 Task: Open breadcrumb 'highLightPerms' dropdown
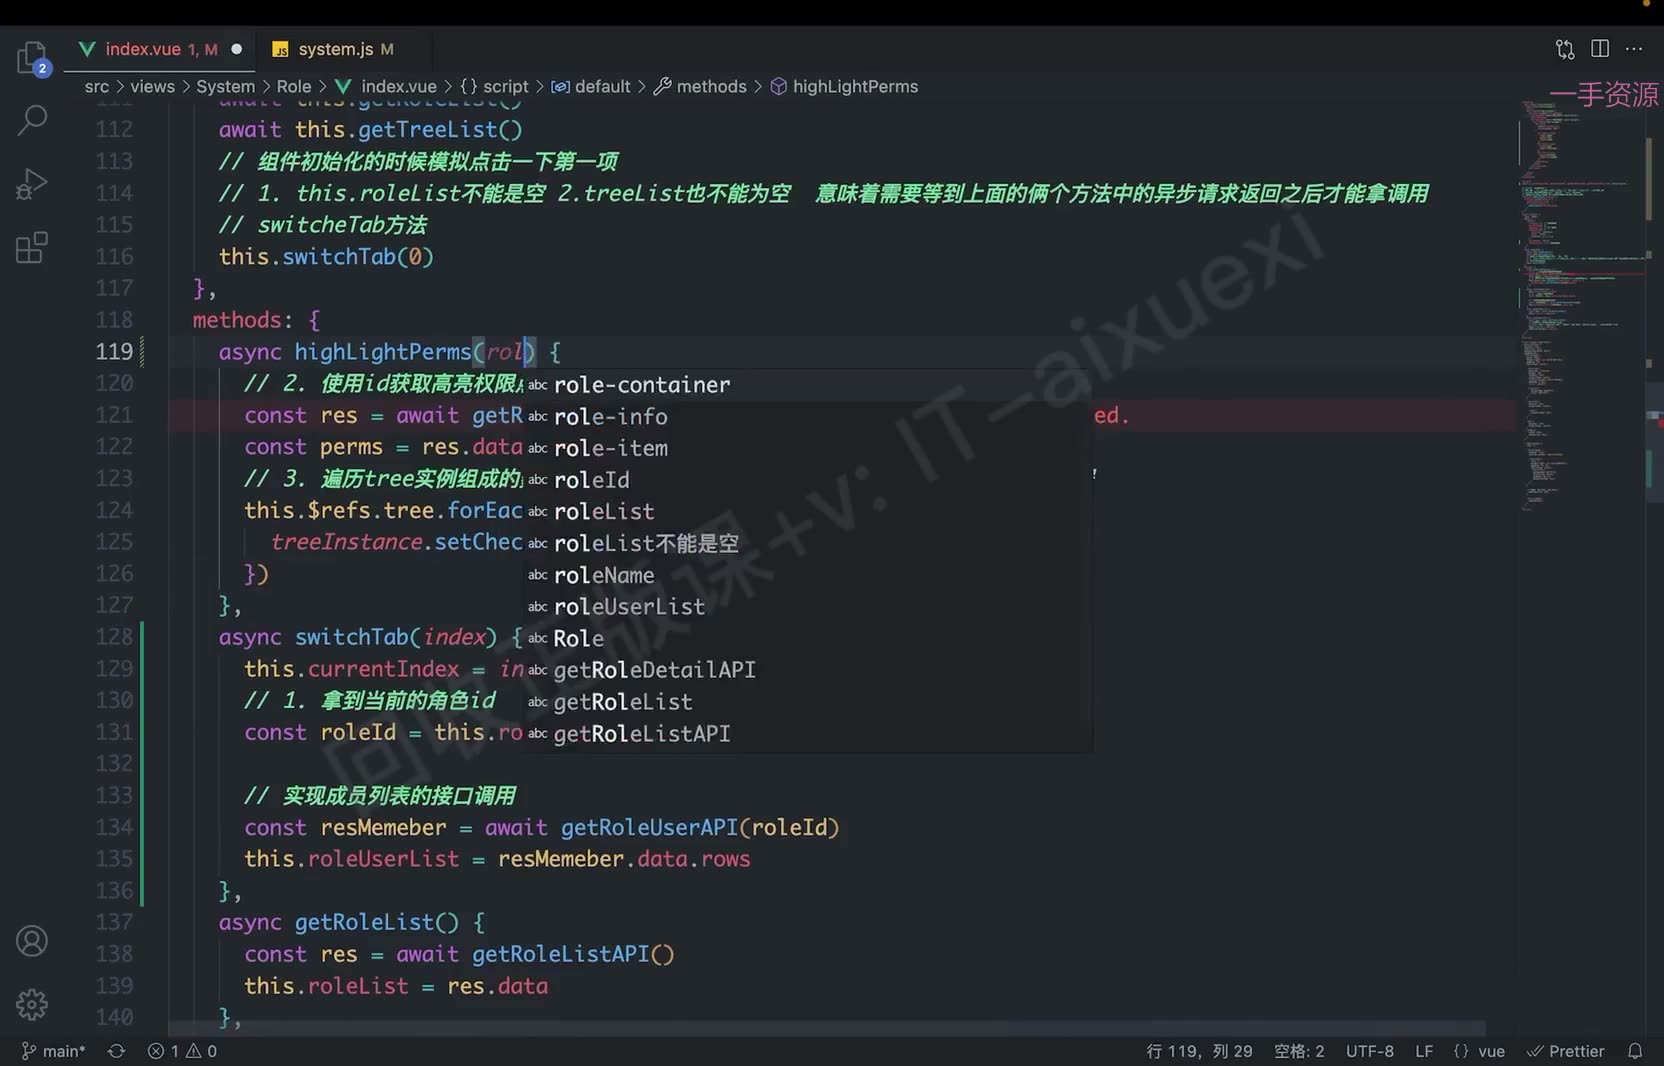pyautogui.click(x=844, y=87)
